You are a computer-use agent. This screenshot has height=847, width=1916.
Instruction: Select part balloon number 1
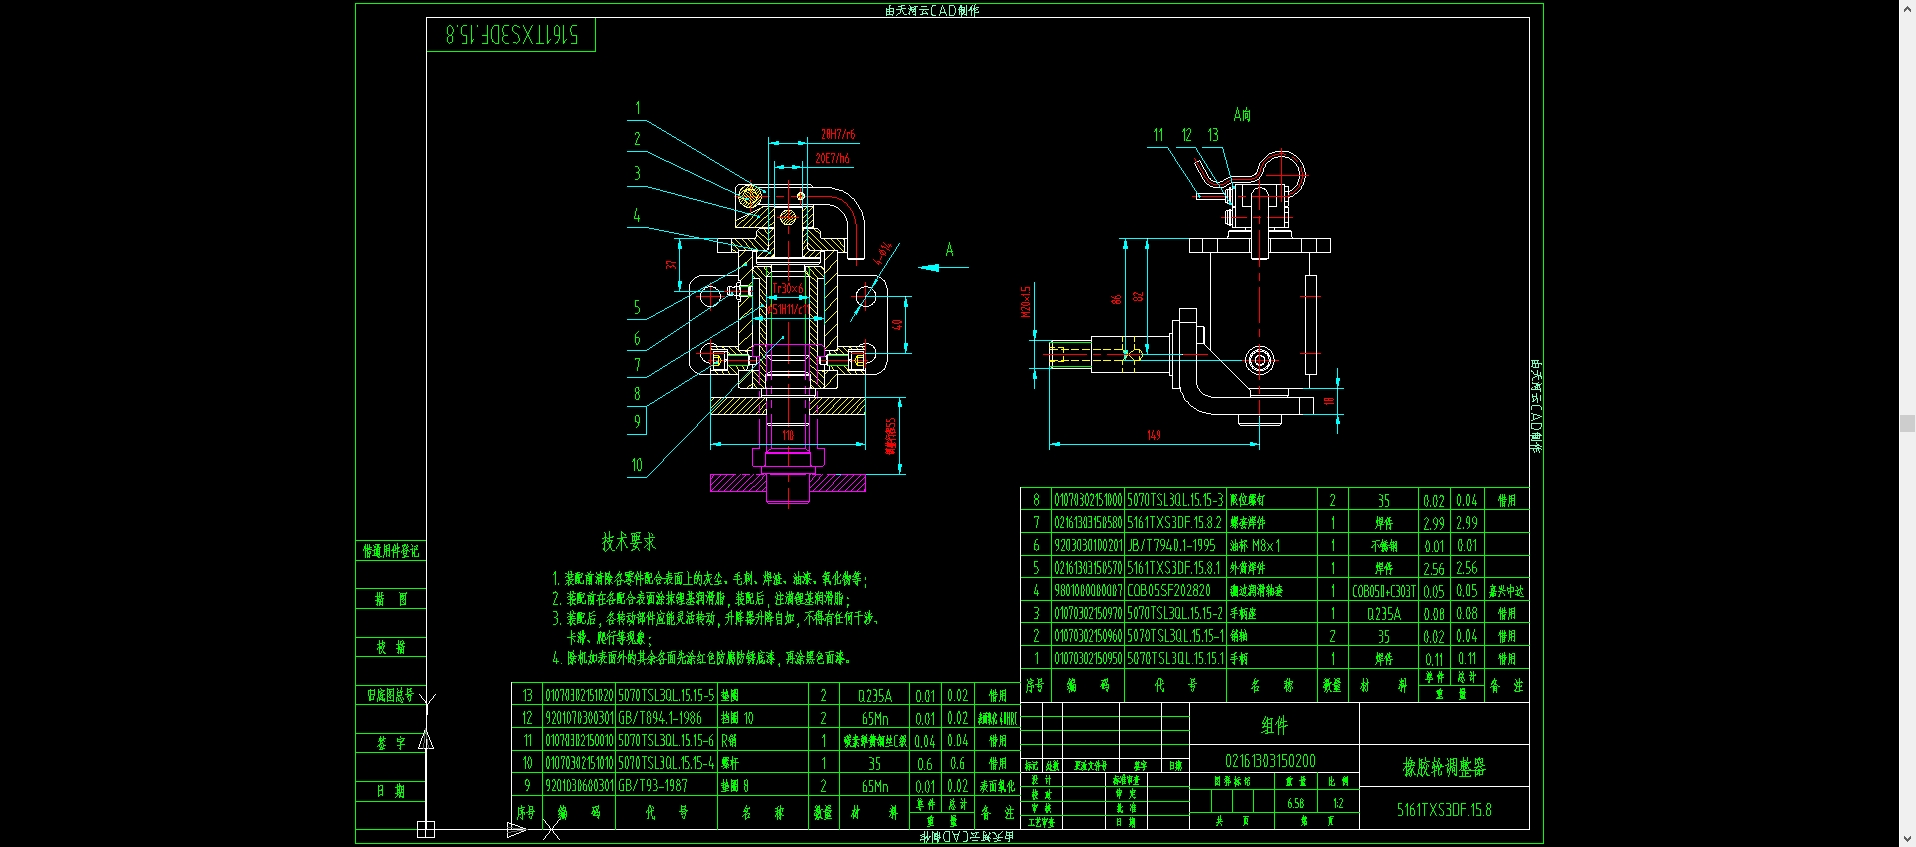coord(637,108)
